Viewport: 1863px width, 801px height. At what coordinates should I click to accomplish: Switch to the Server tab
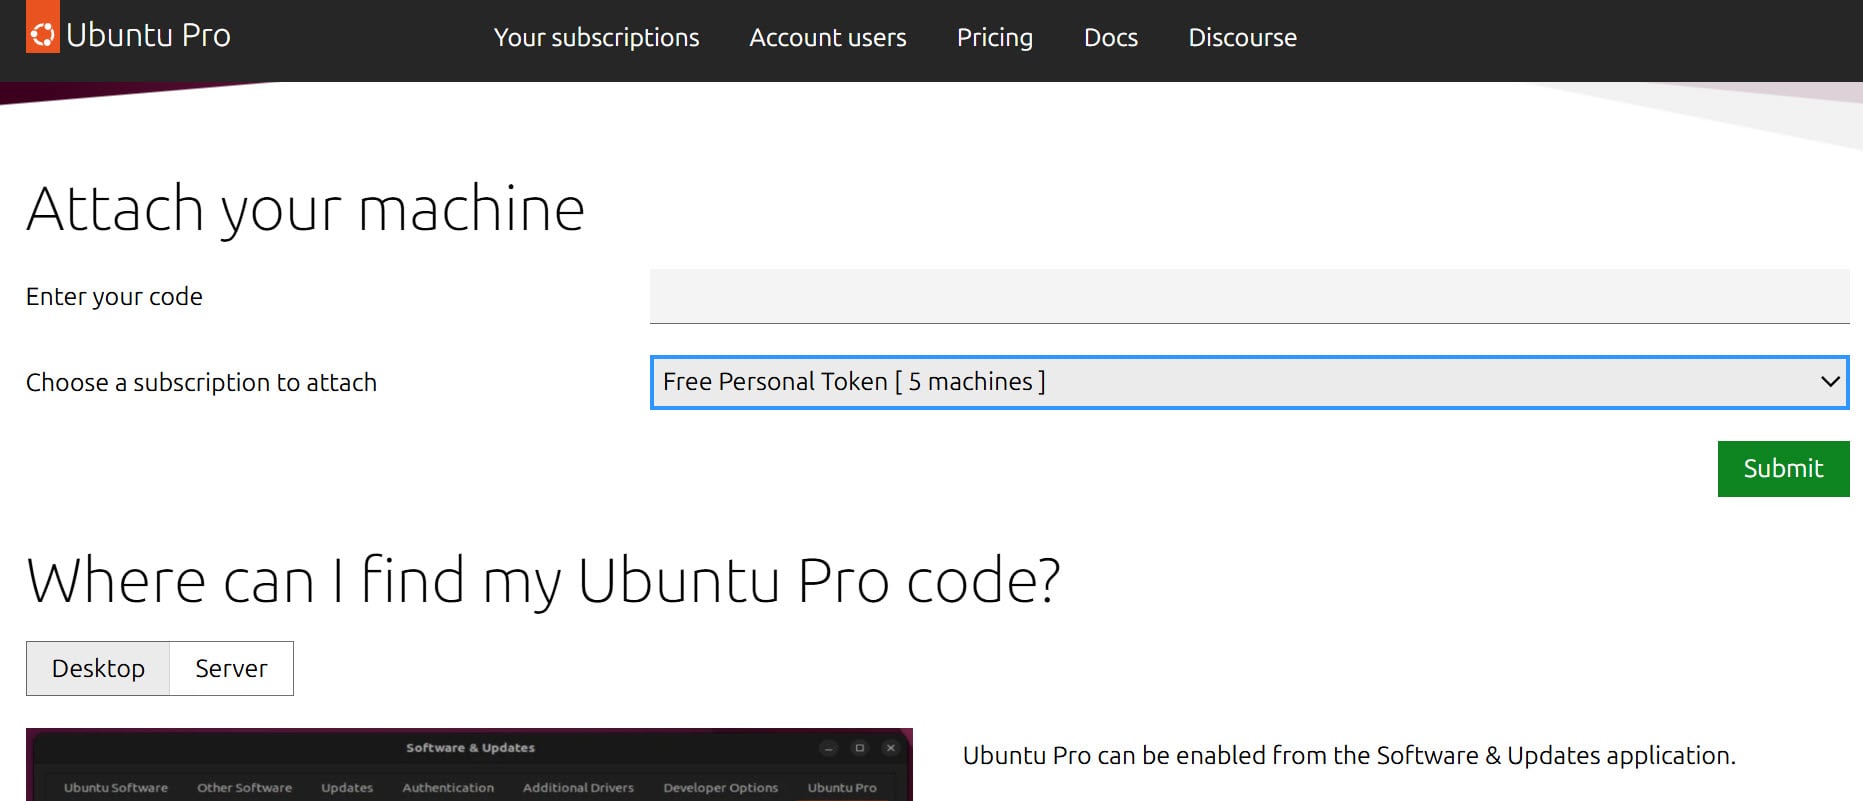pyautogui.click(x=231, y=668)
